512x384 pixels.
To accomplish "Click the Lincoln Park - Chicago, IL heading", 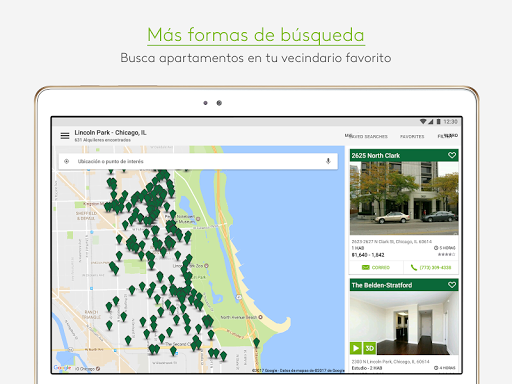I will [x=110, y=132].
